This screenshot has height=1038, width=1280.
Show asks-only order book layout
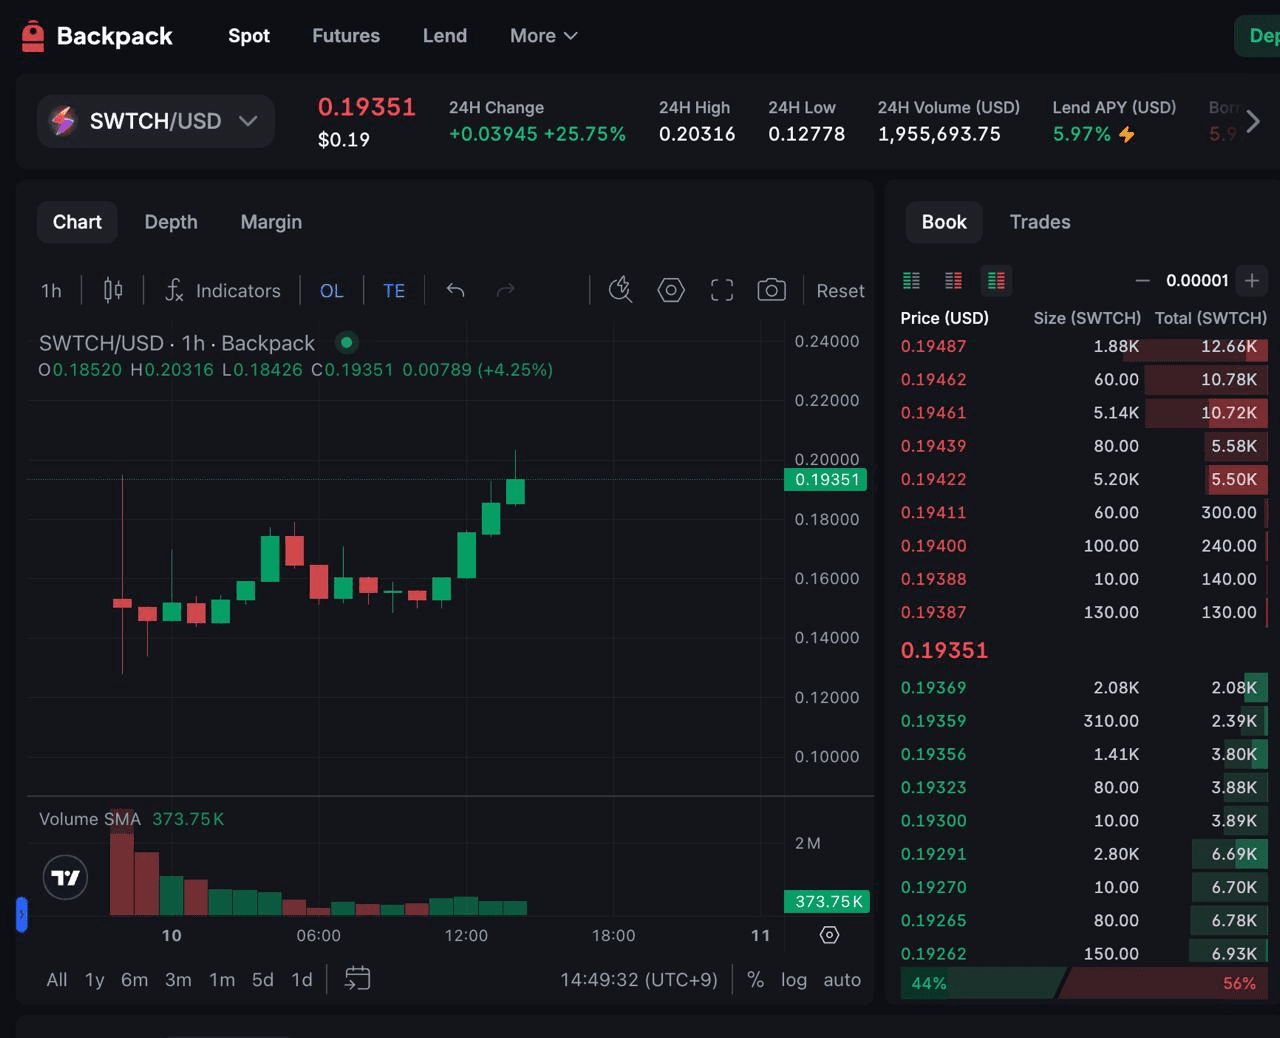pyautogui.click(x=954, y=281)
